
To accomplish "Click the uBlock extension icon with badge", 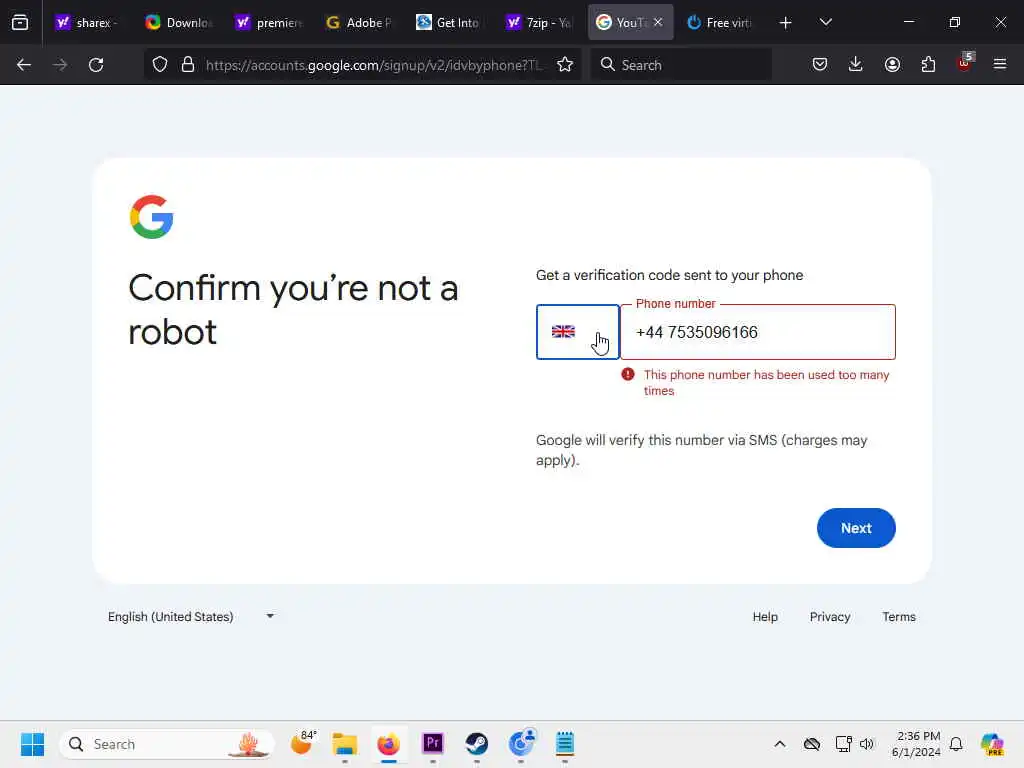I will [965, 62].
